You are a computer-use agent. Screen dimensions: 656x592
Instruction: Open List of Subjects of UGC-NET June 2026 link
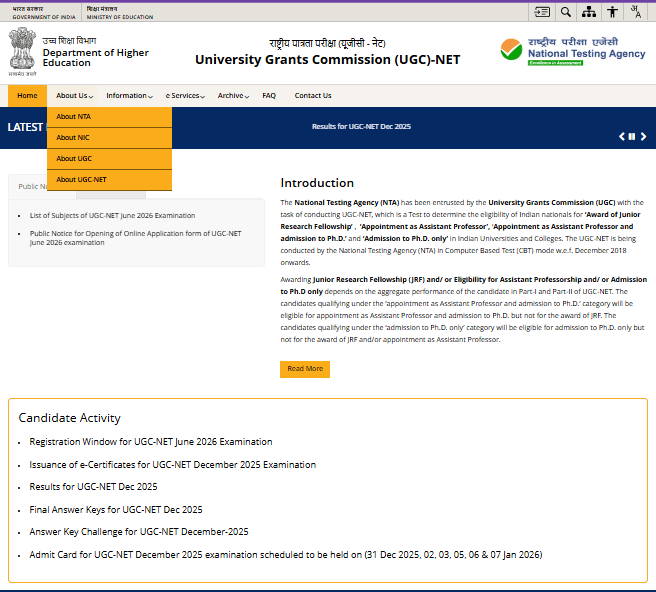click(112, 215)
